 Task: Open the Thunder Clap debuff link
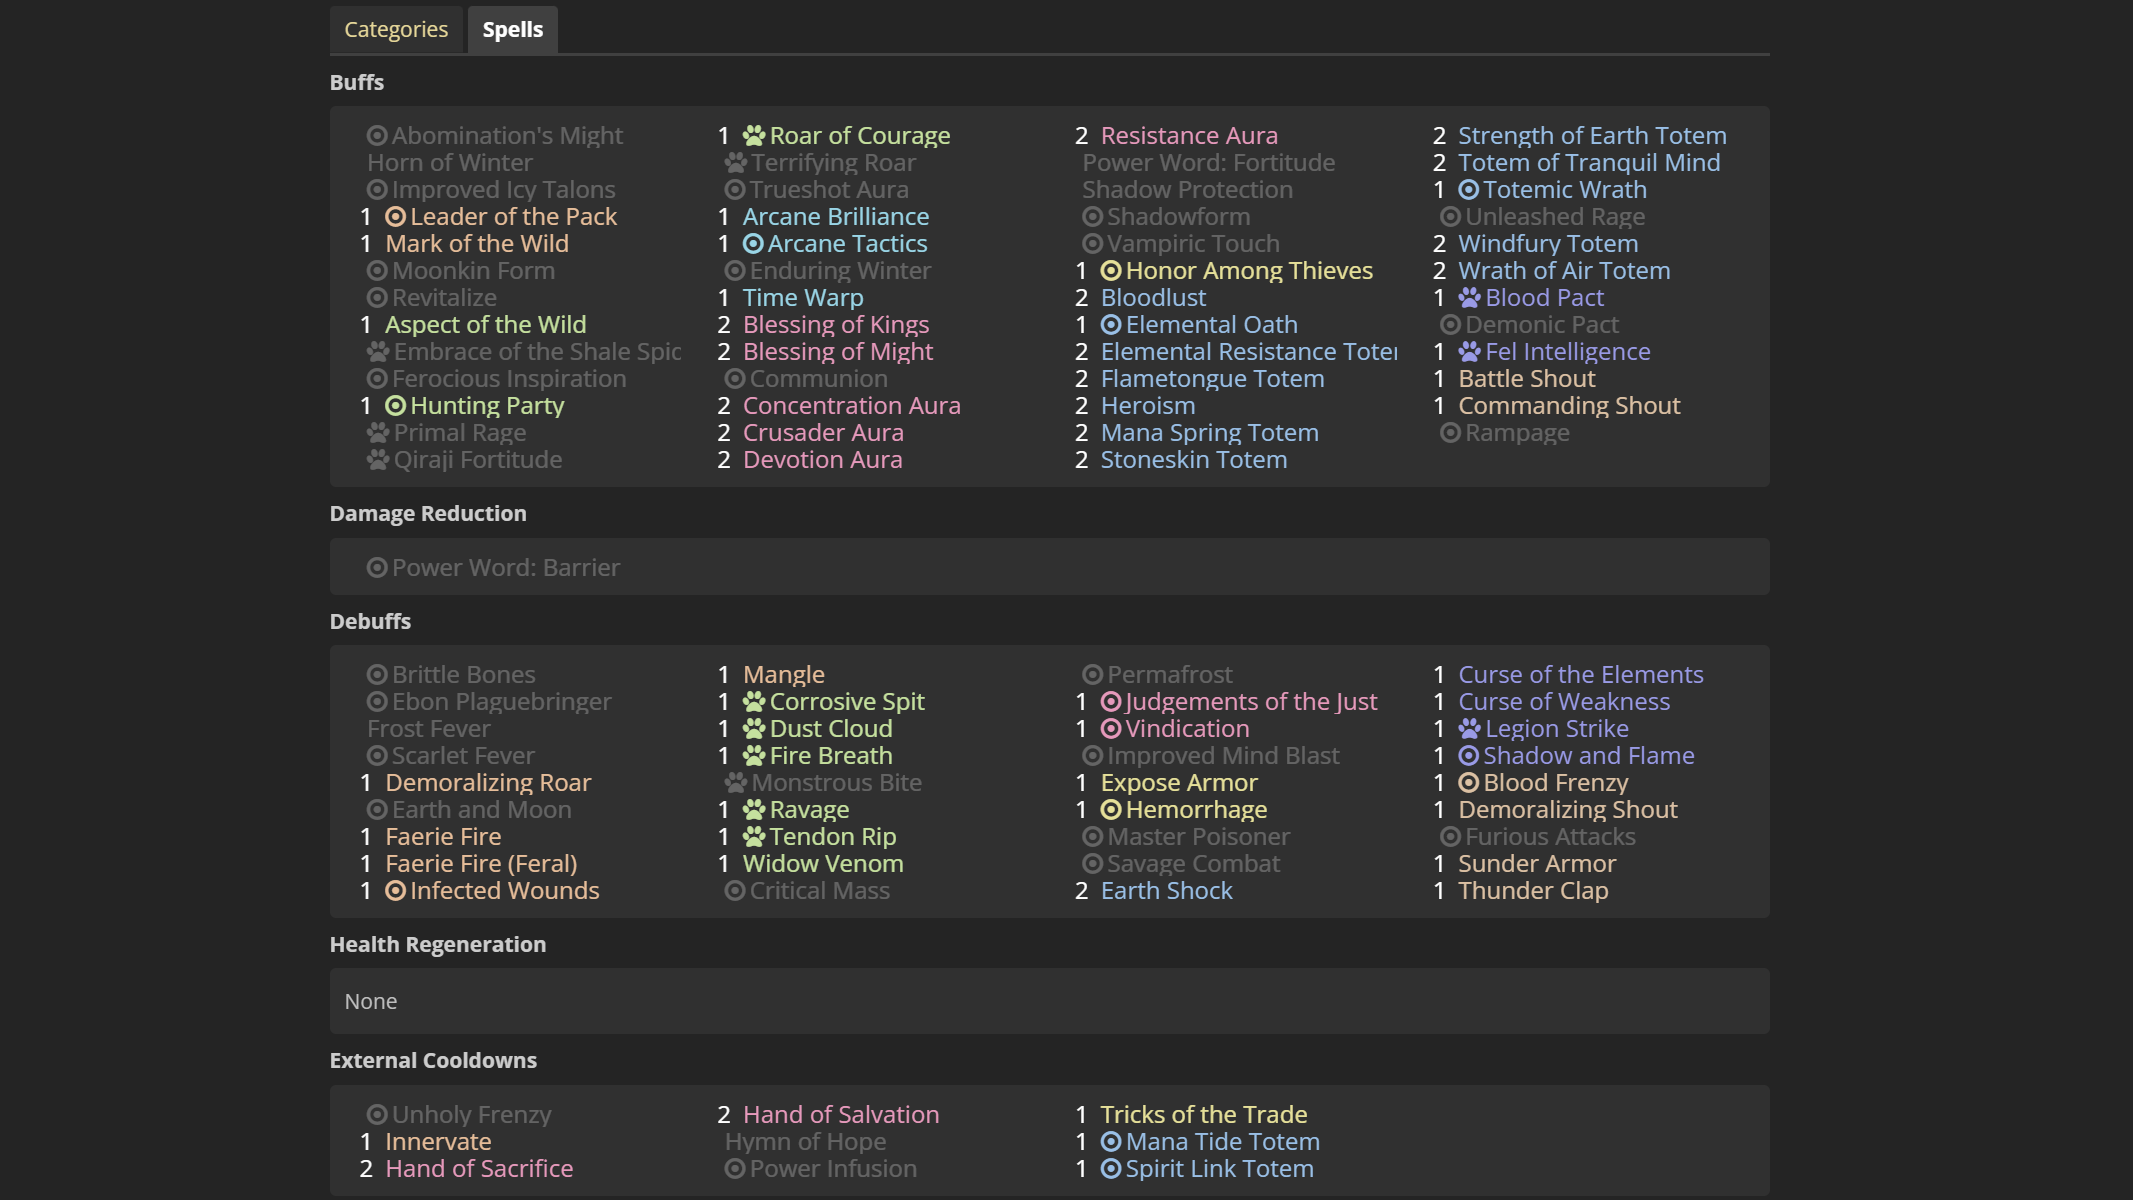tap(1532, 891)
